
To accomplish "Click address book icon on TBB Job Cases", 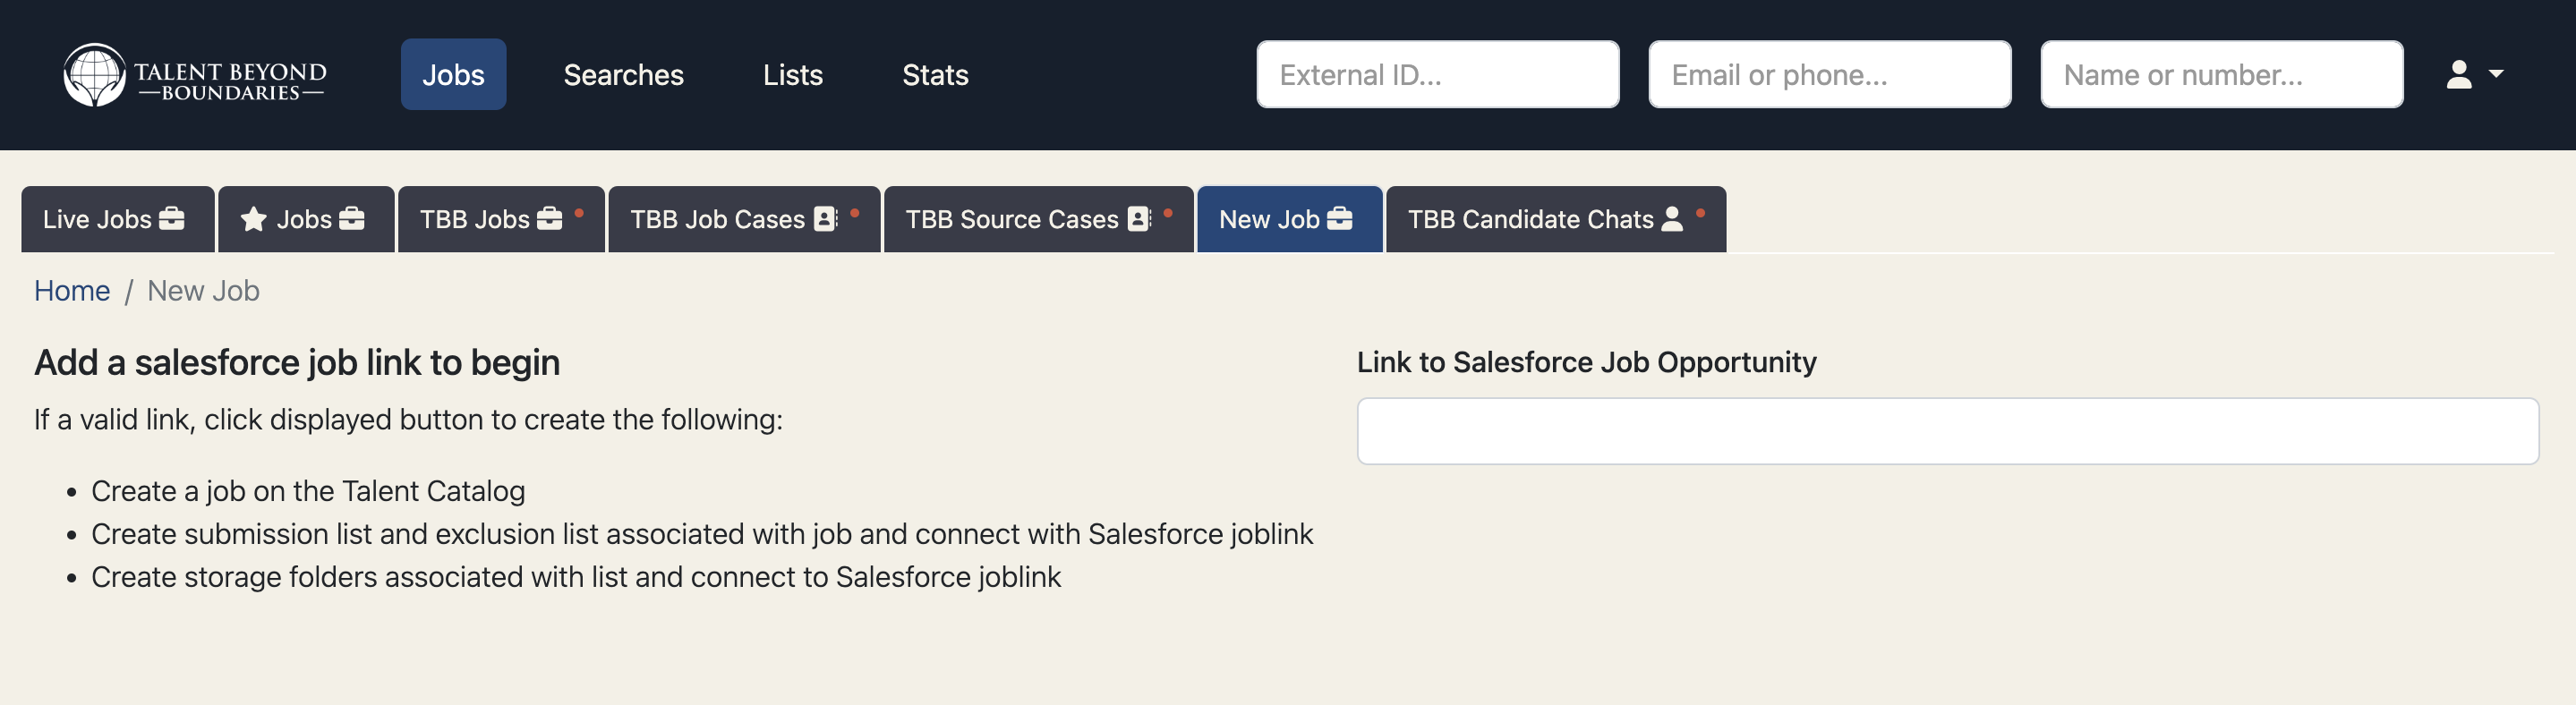I will click(825, 219).
